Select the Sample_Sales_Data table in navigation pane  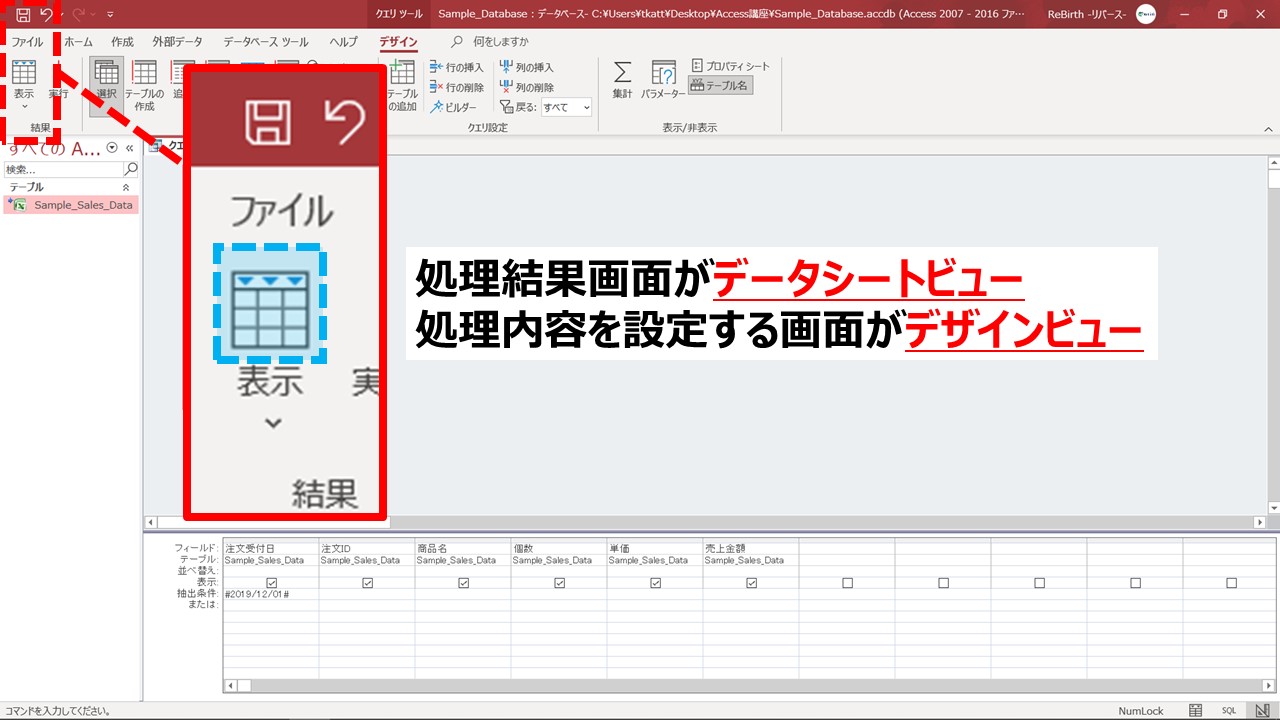tap(82, 205)
